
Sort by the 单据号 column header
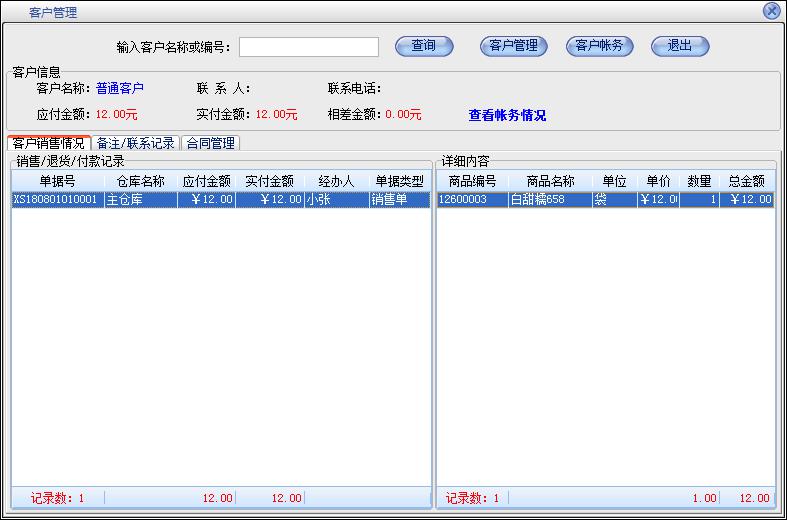point(57,181)
